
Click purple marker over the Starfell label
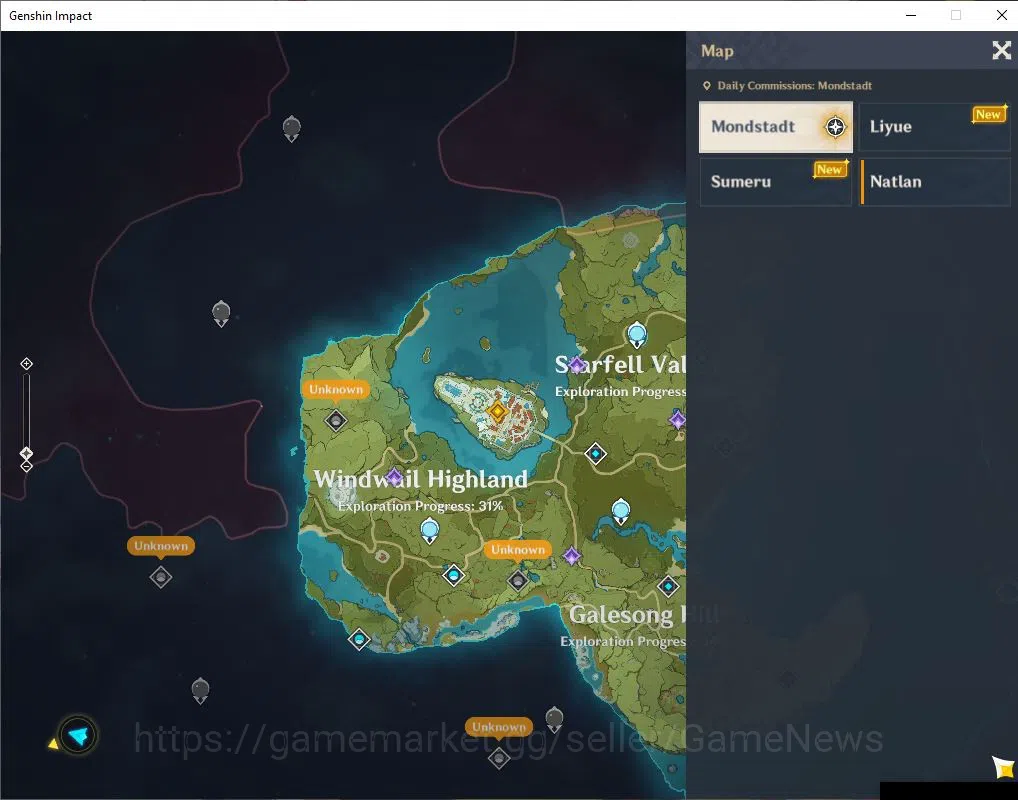(x=577, y=365)
